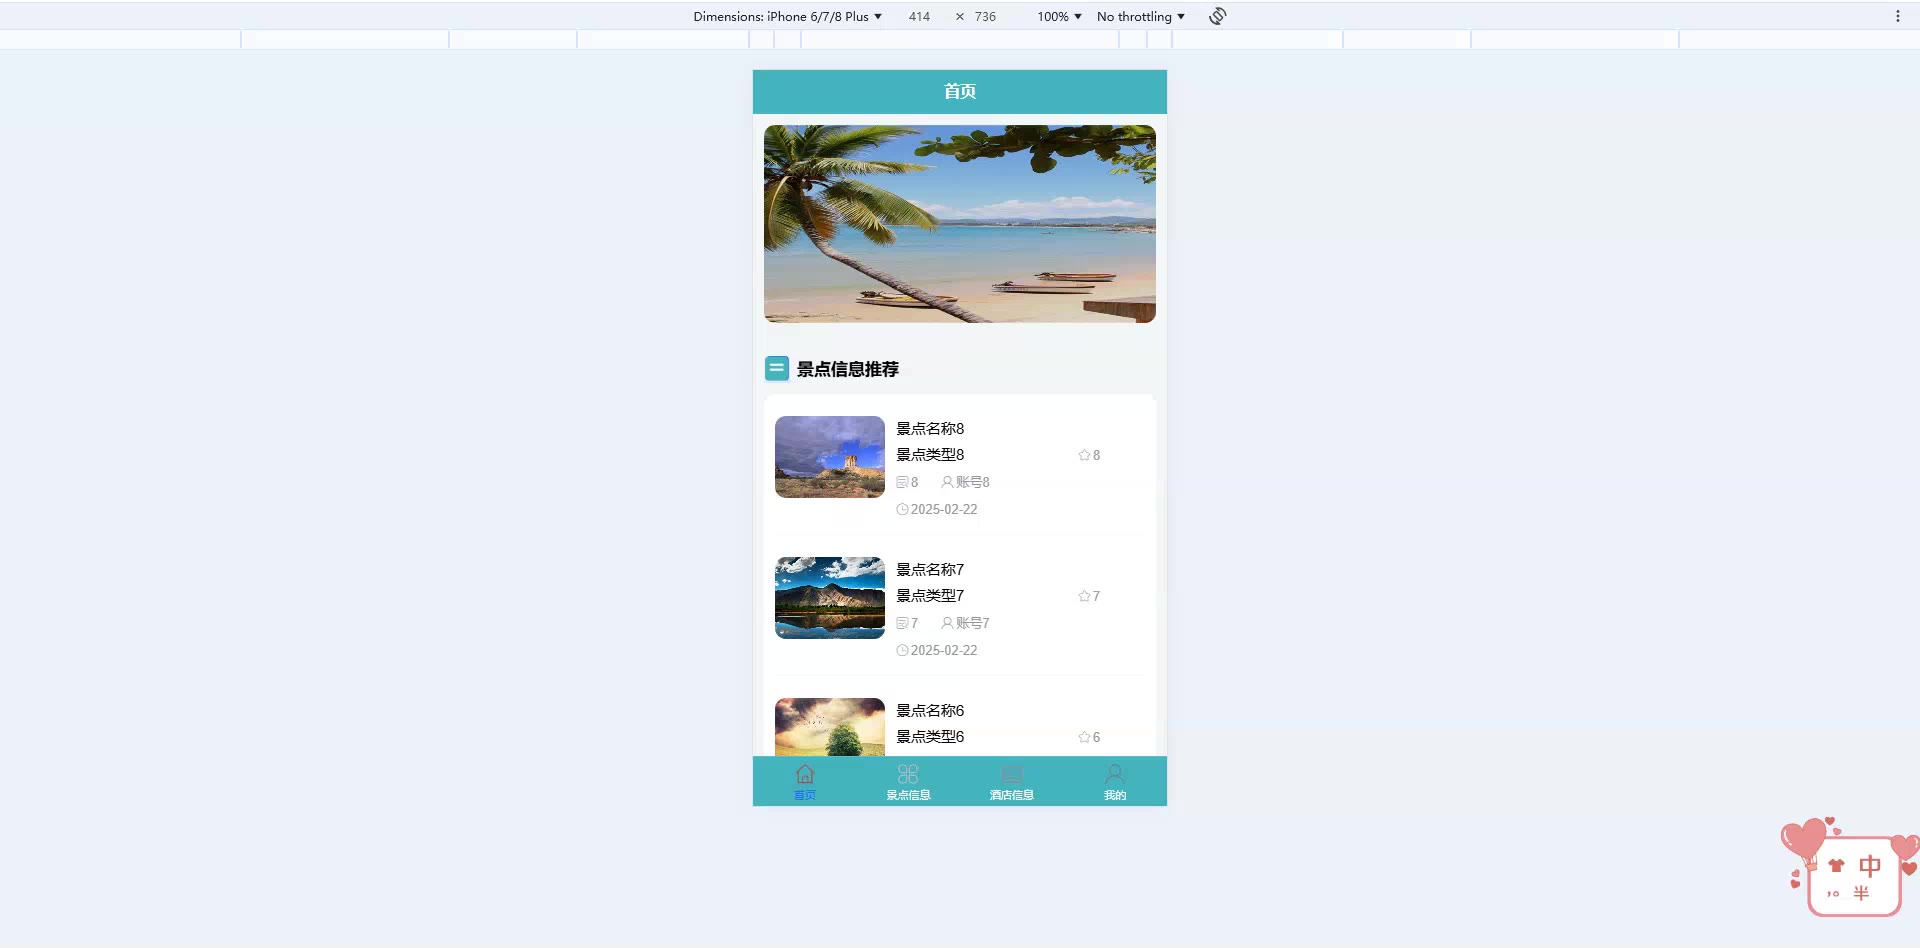Click the 景点名称7 title
This screenshot has width=1920, height=948.
930,569
